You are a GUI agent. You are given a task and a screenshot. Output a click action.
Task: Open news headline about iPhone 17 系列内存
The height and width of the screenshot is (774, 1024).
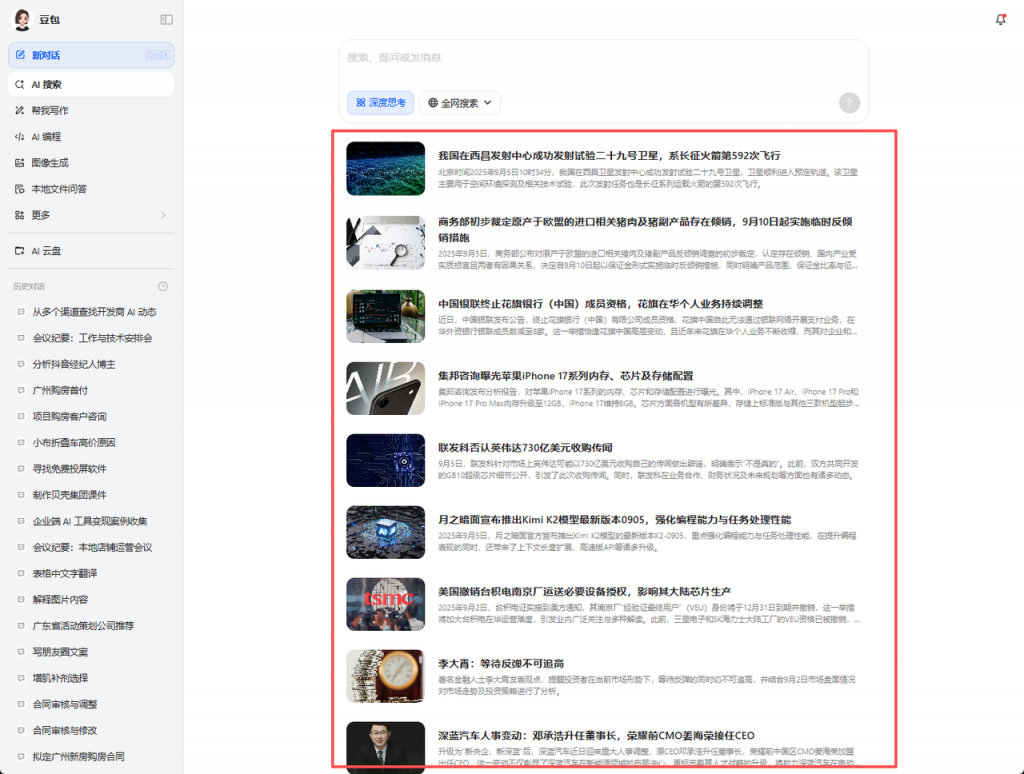point(566,376)
